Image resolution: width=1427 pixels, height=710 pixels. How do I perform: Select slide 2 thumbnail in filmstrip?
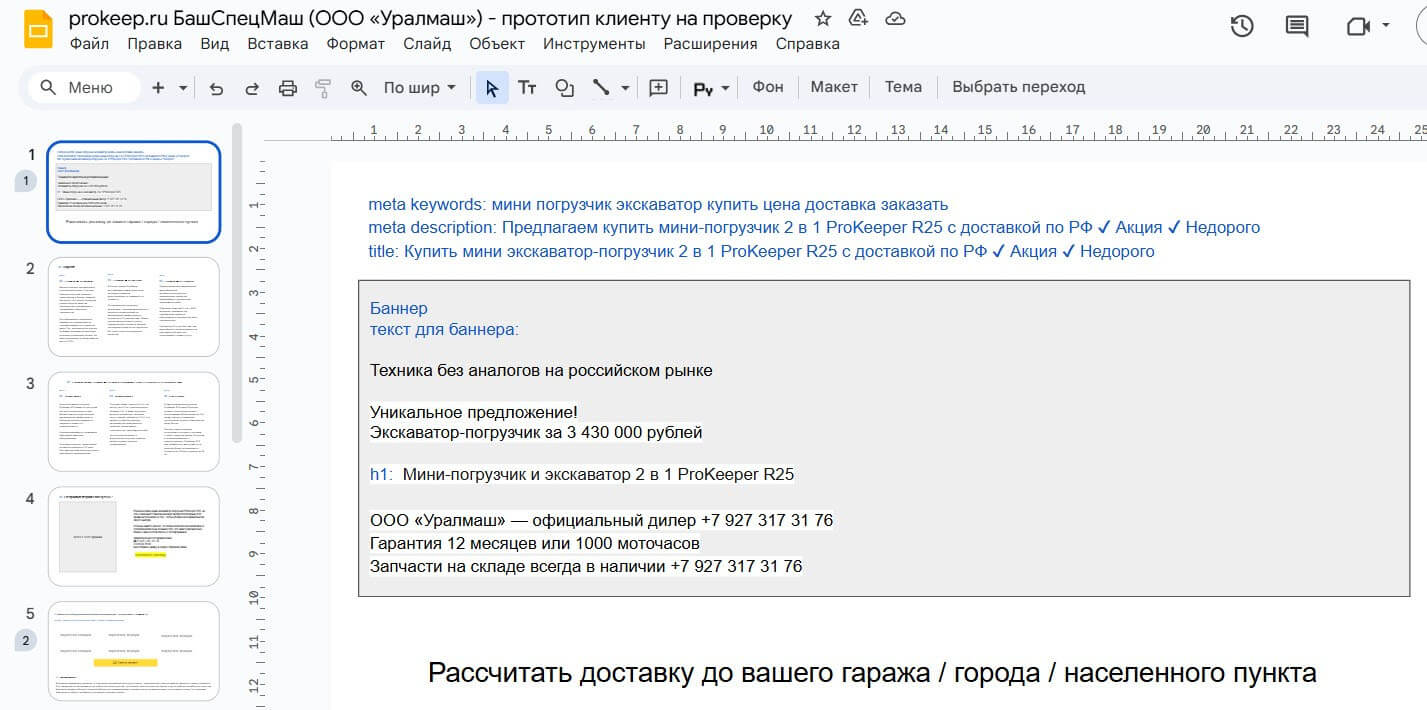click(x=134, y=307)
